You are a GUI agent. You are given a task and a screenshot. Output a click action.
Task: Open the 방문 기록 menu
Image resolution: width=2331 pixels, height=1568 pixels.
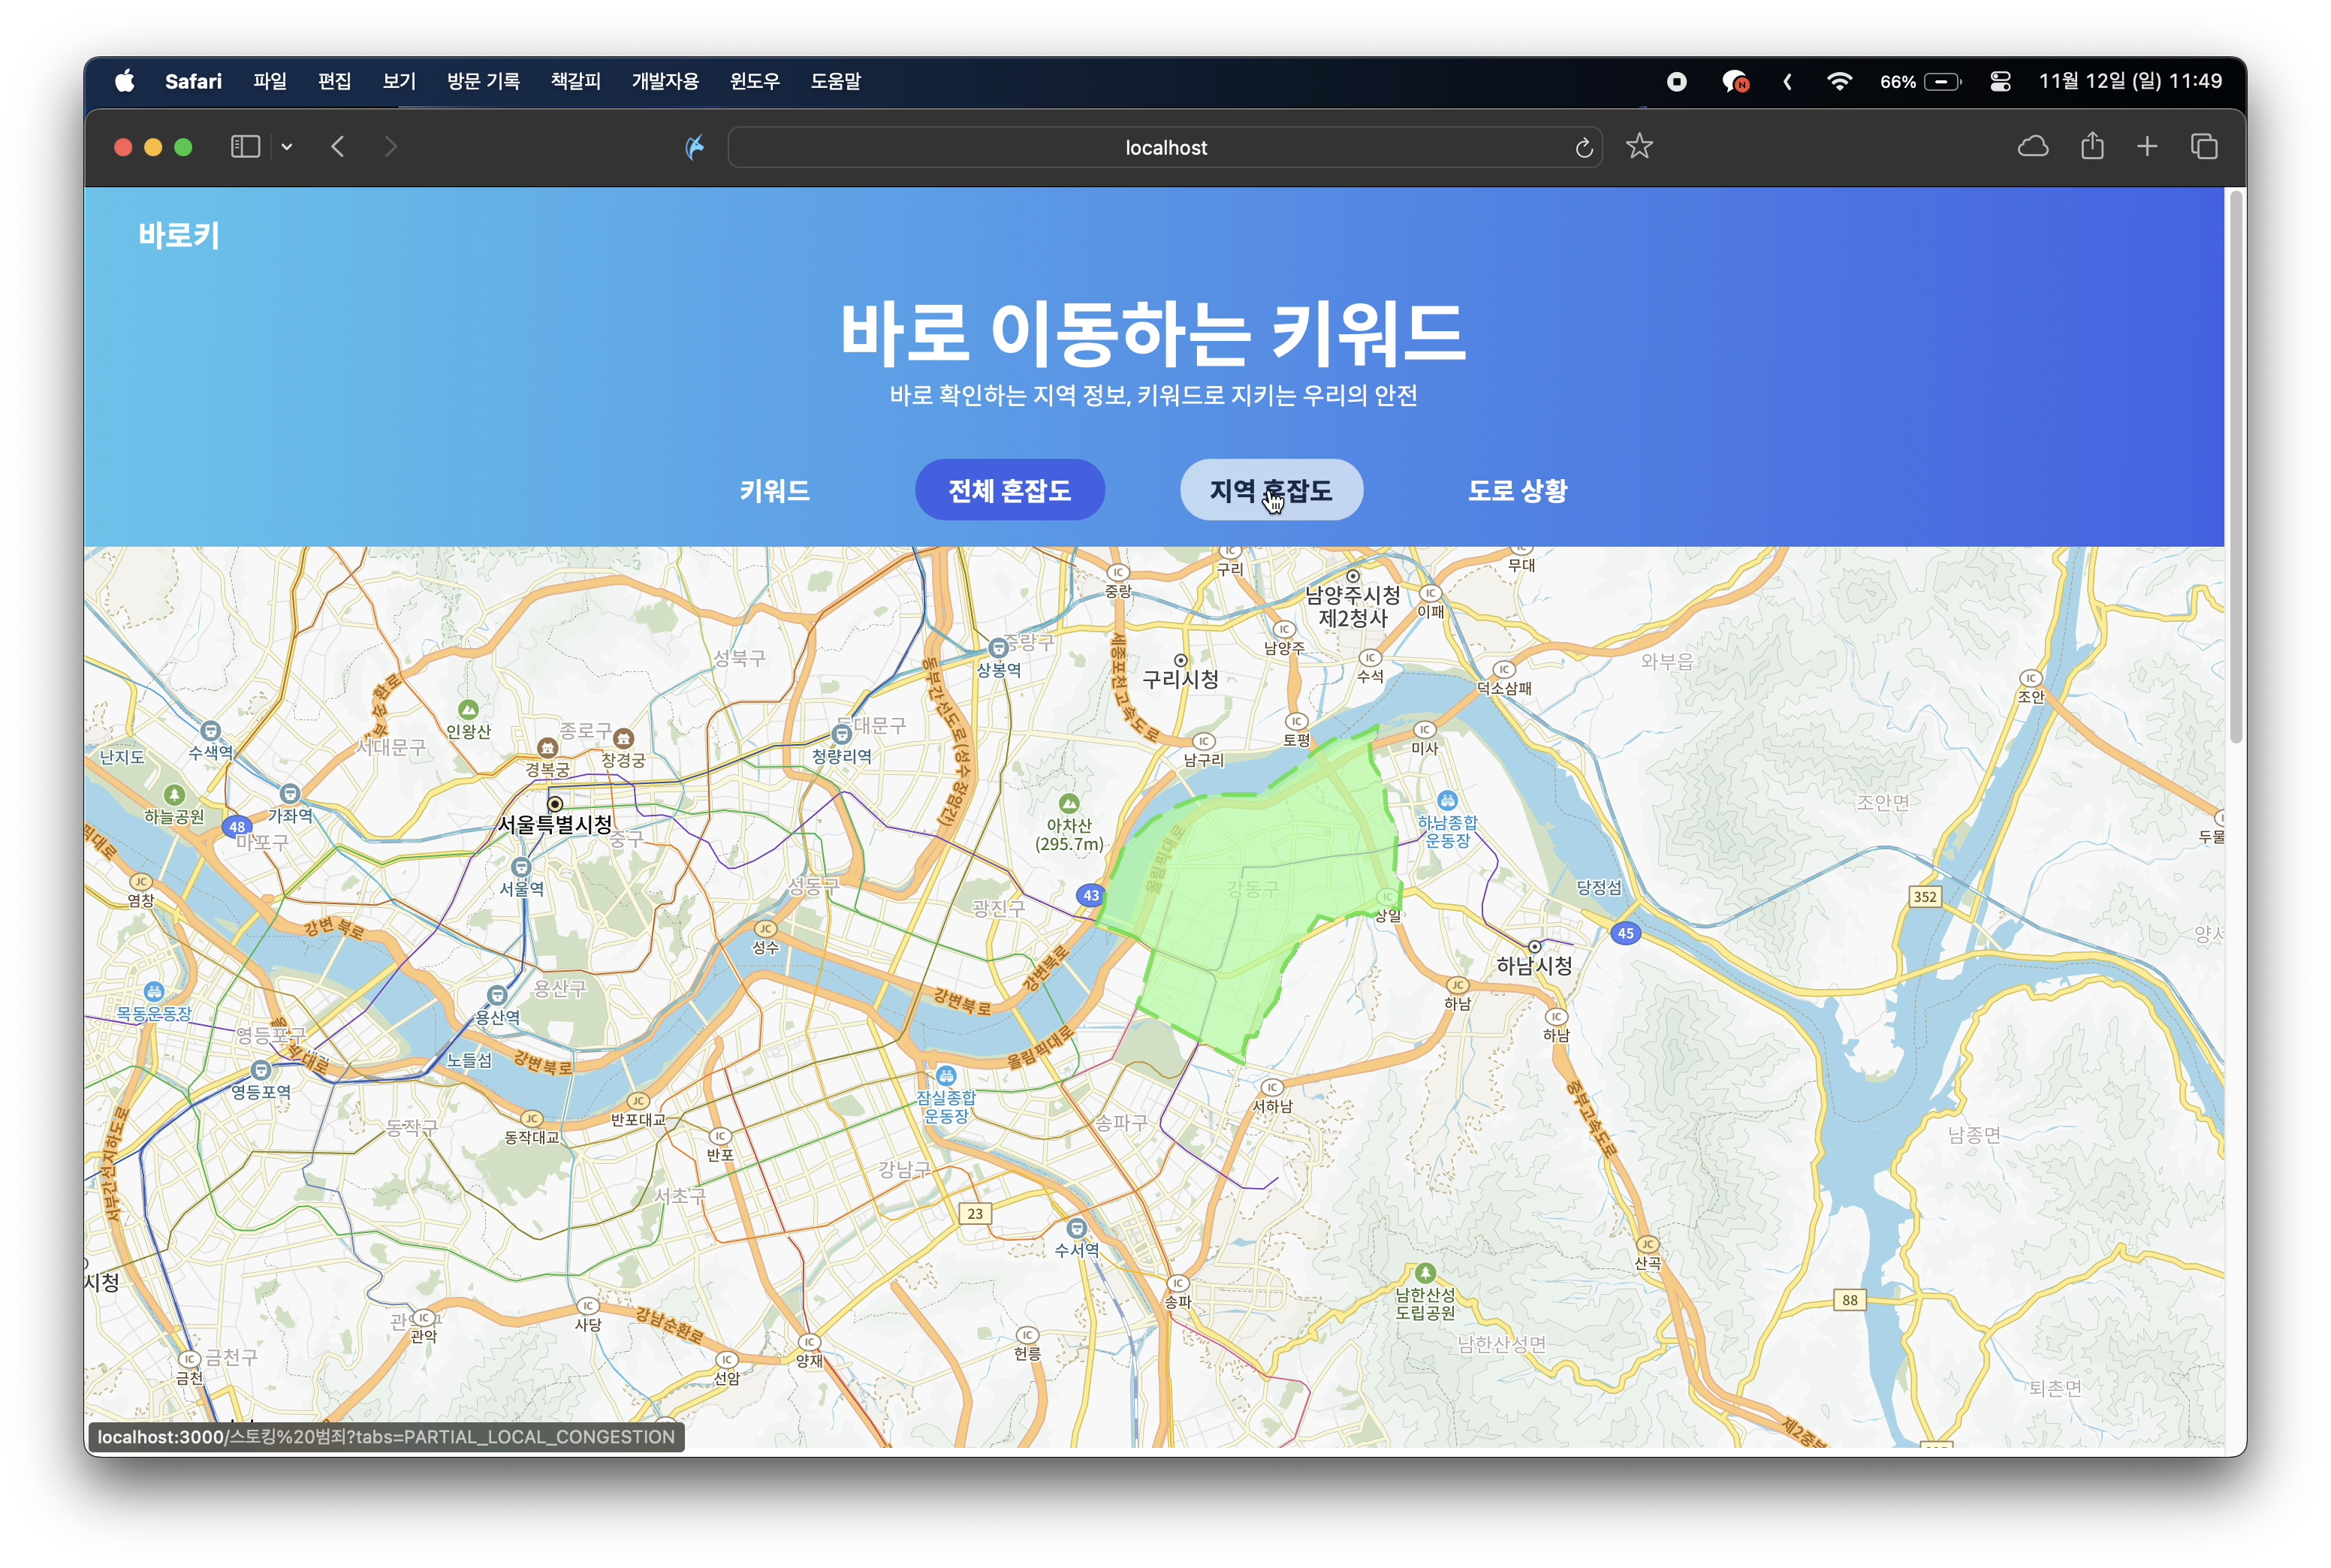click(483, 81)
